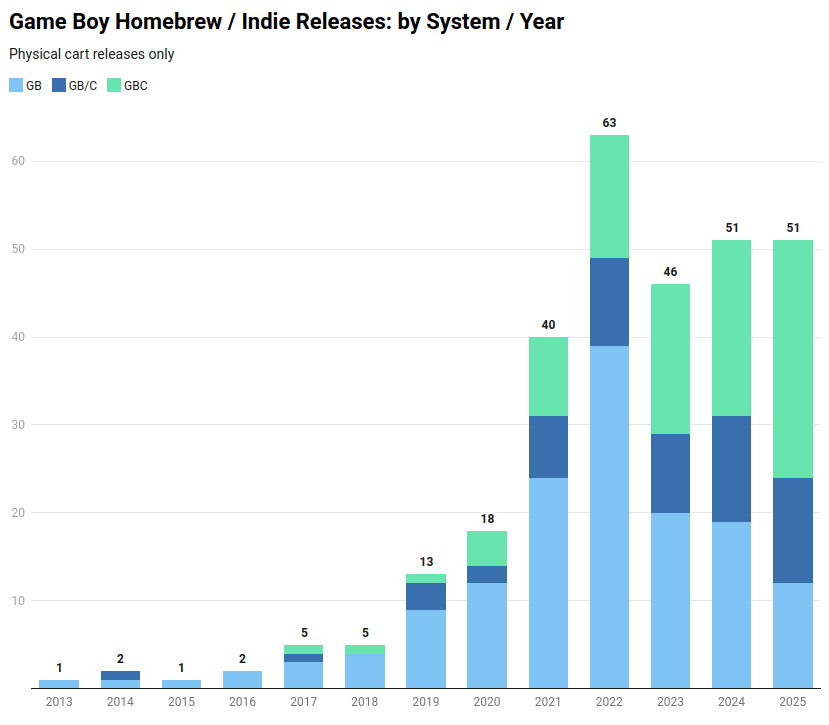Click the dark blue GB/C segment of 2022 bar
The height and width of the screenshot is (725, 829).
coord(609,302)
